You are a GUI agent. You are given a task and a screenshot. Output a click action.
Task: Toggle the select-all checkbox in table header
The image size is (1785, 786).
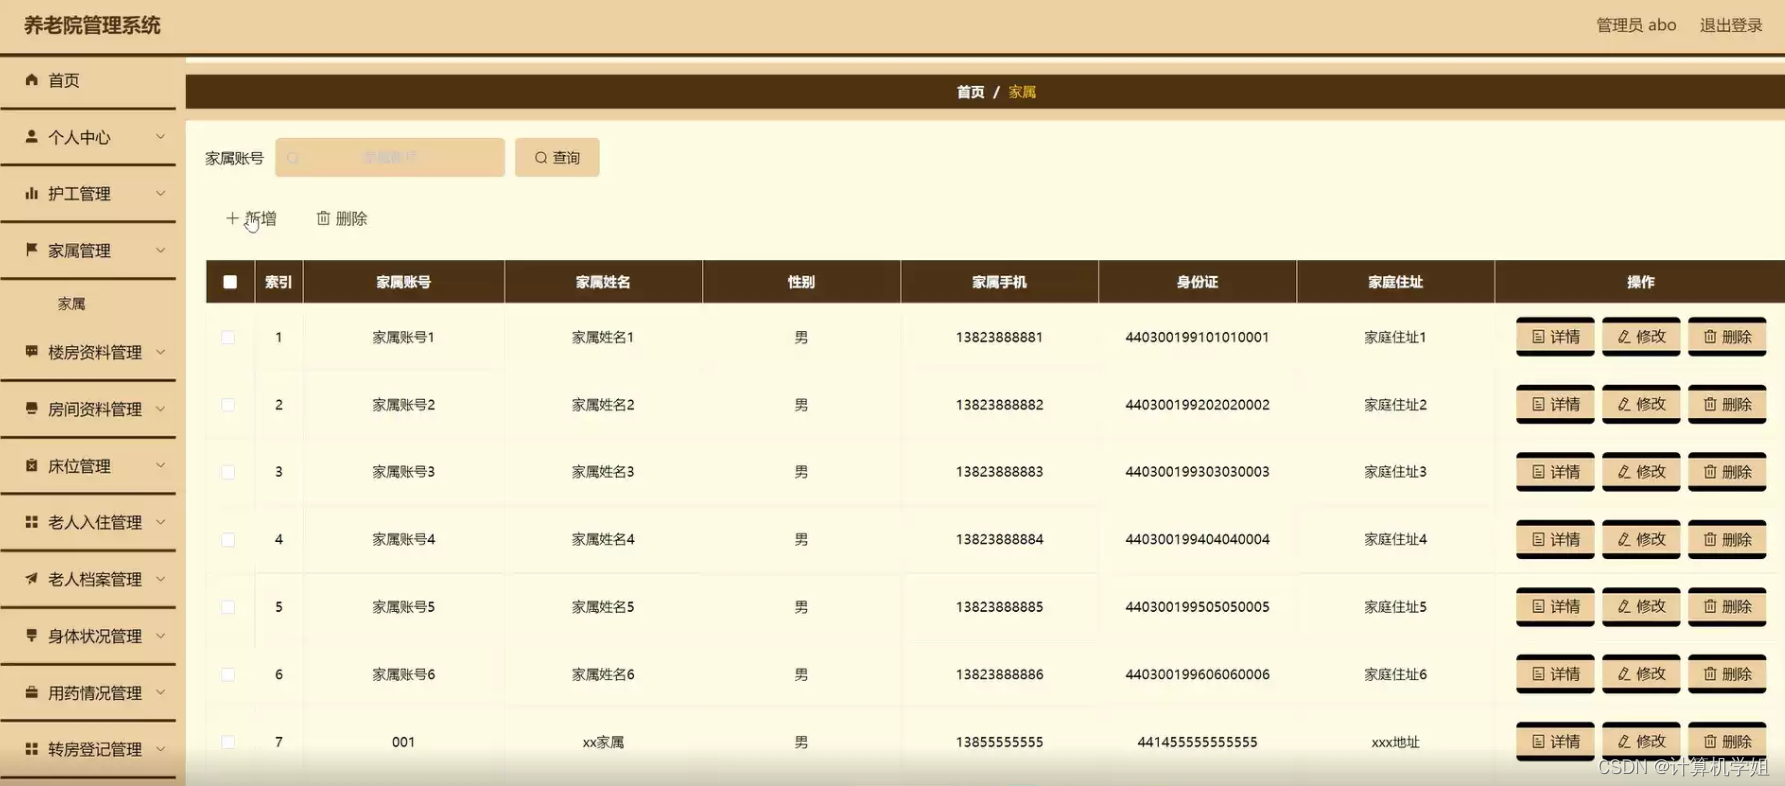pyautogui.click(x=230, y=282)
